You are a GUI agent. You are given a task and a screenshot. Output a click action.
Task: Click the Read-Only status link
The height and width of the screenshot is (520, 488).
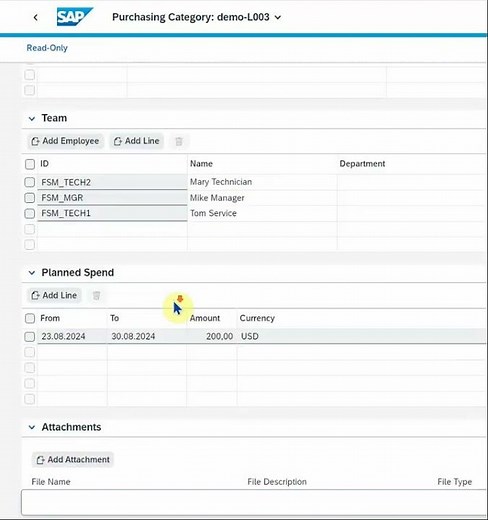click(x=47, y=48)
